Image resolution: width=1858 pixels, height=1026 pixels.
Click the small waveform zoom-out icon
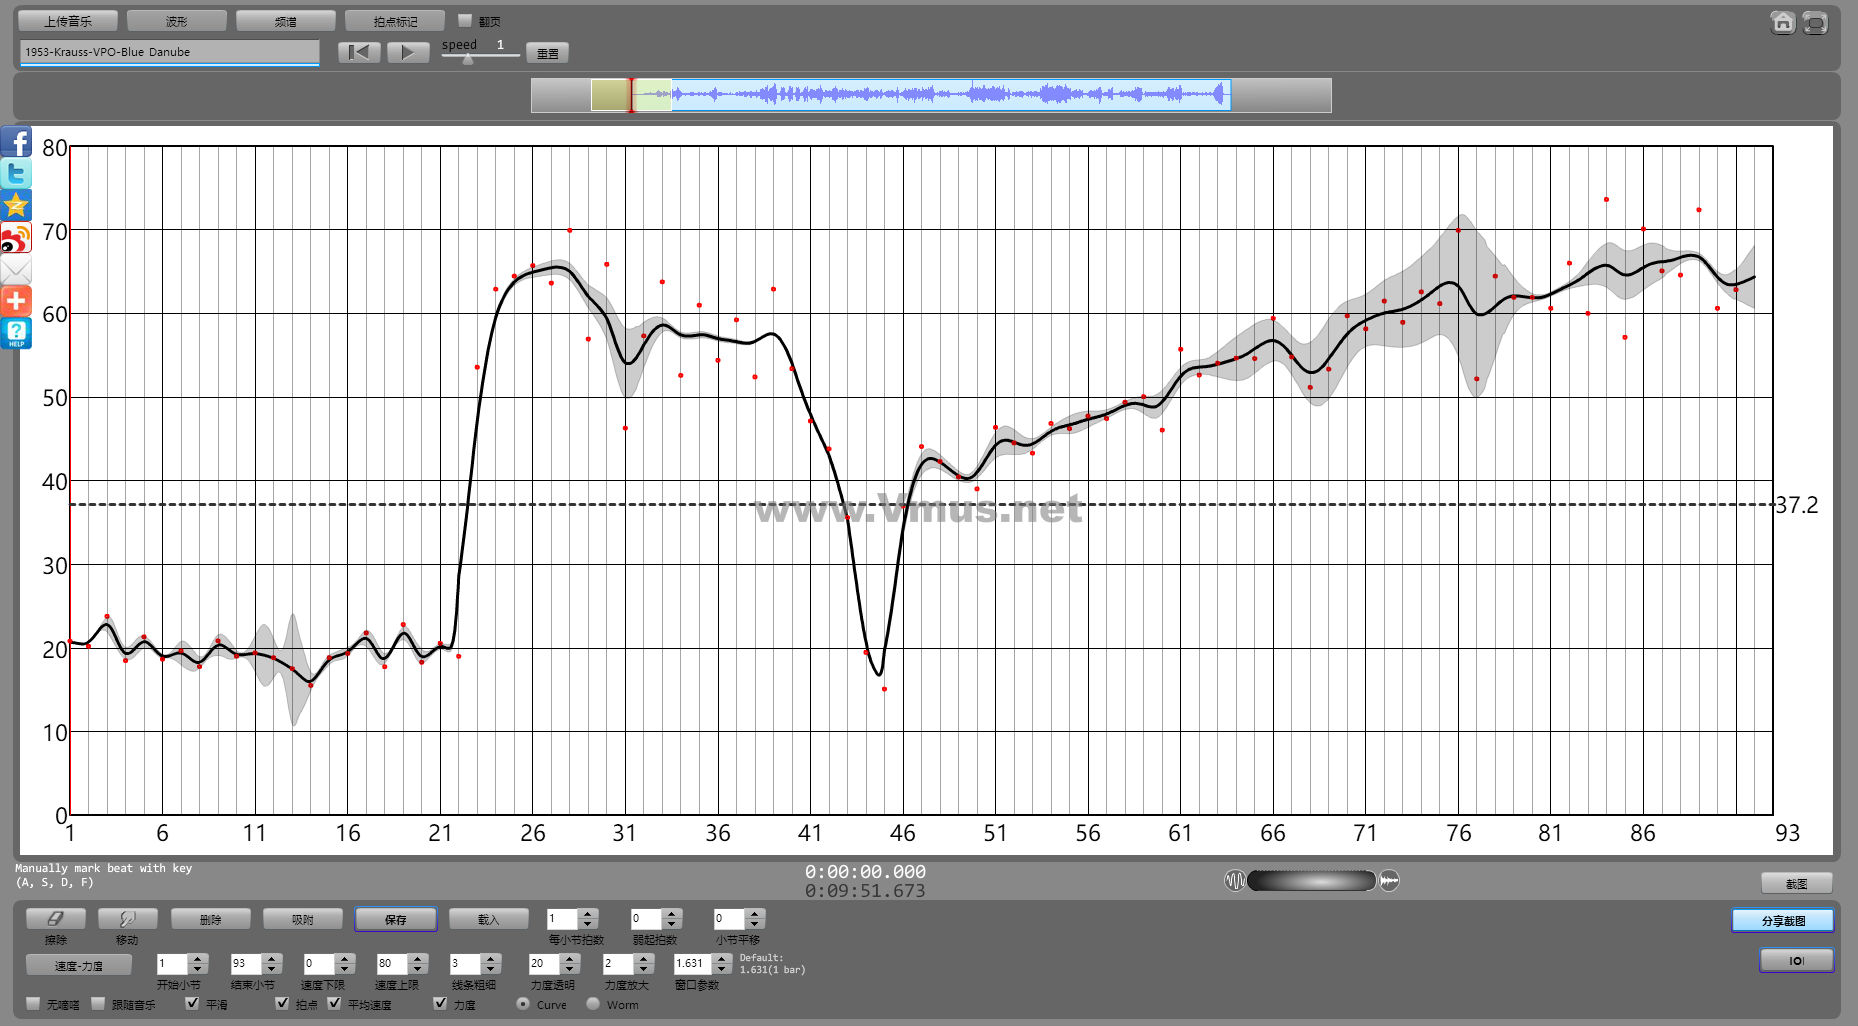1235,880
